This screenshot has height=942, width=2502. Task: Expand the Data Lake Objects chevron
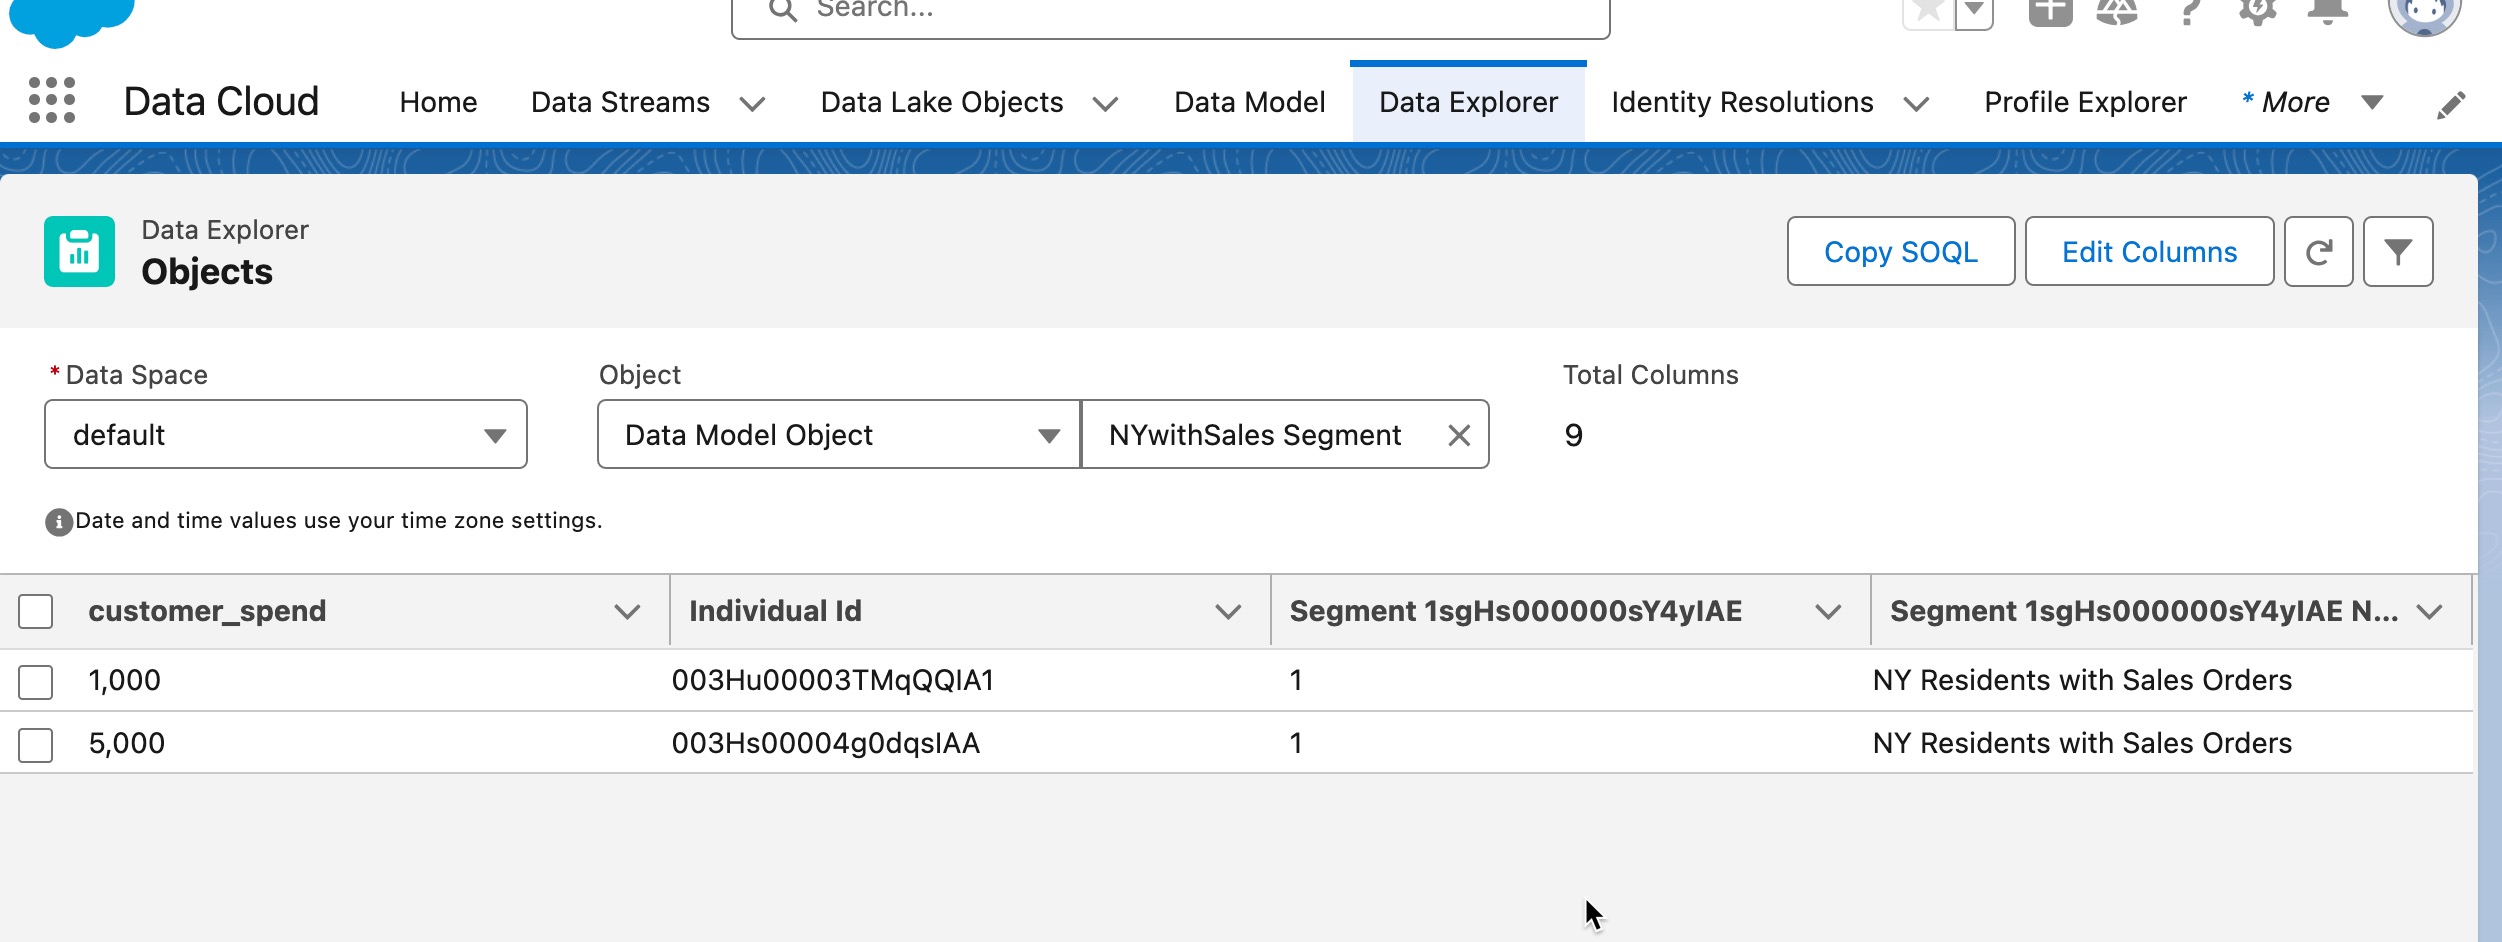[x=1105, y=104]
